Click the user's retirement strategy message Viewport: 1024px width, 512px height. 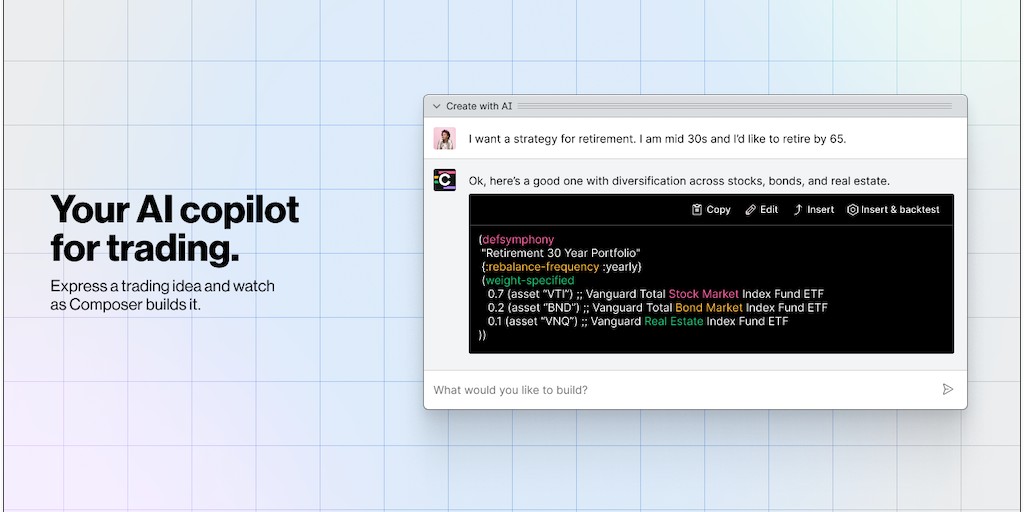(x=657, y=139)
